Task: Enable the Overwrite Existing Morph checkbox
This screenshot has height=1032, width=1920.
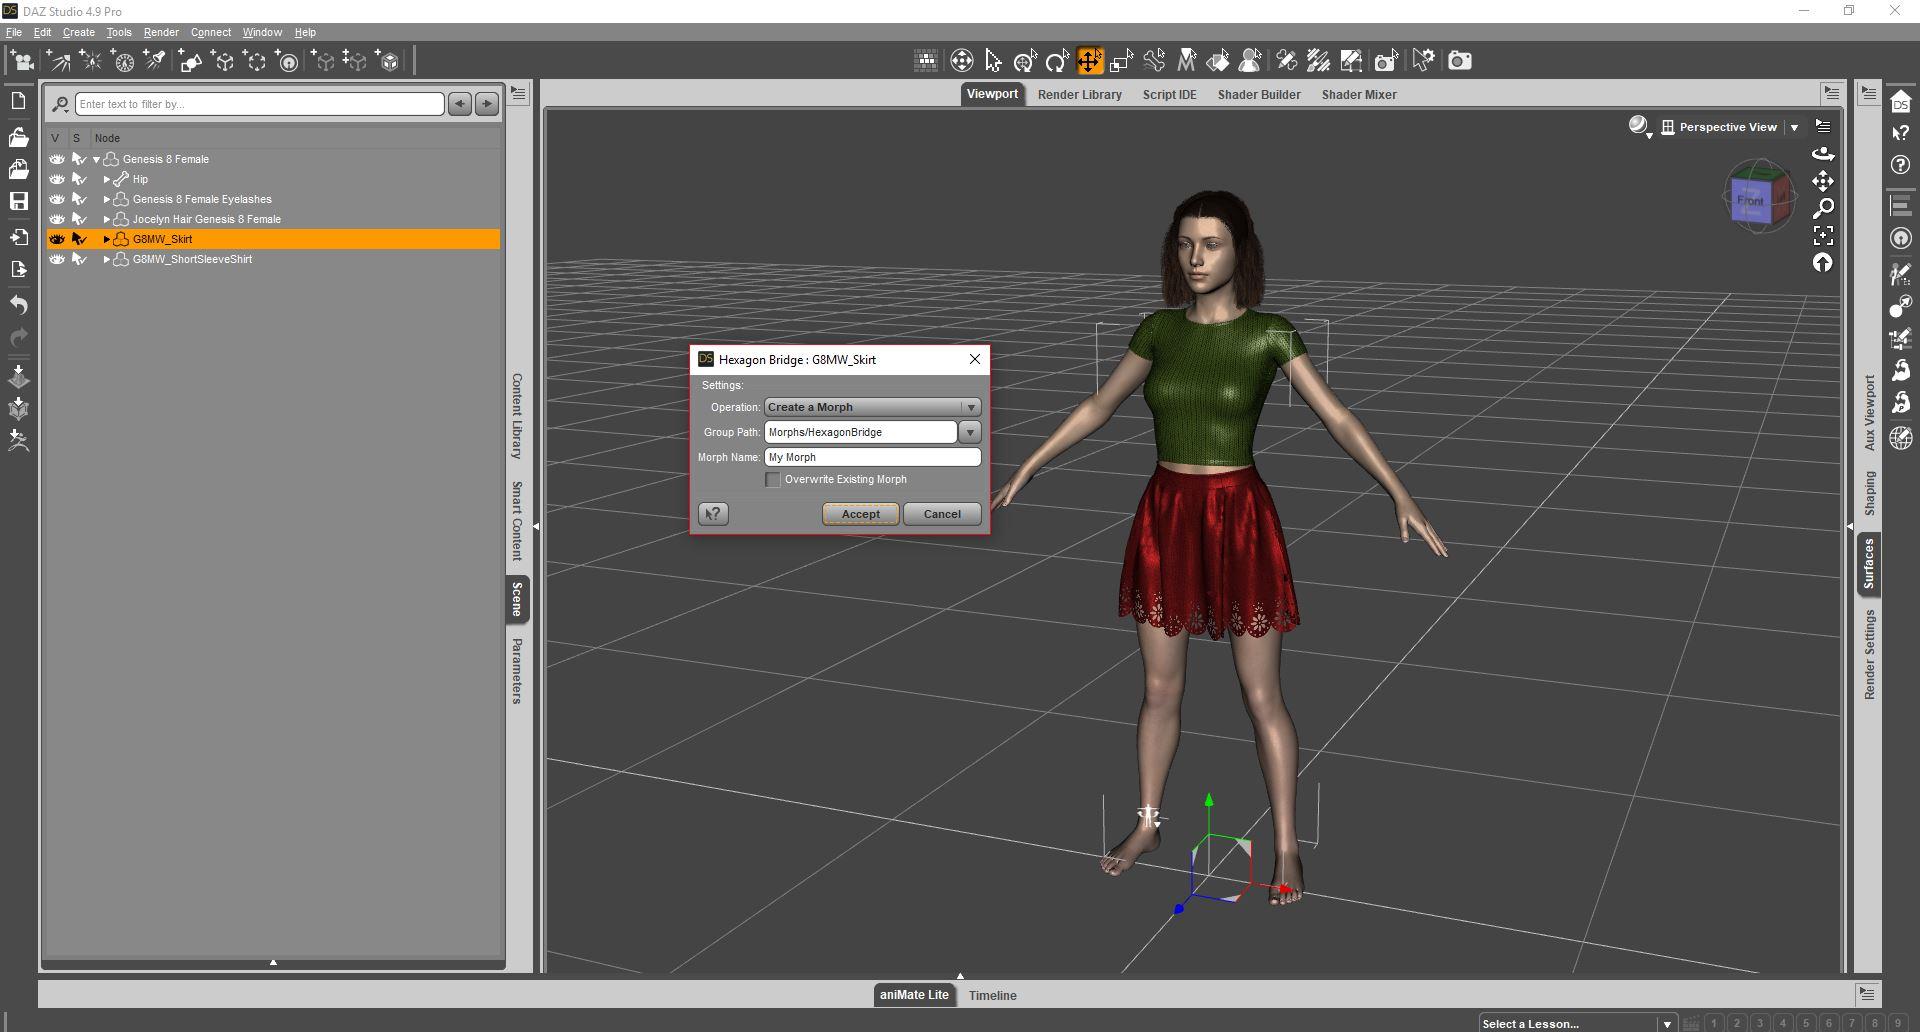Action: [773, 480]
